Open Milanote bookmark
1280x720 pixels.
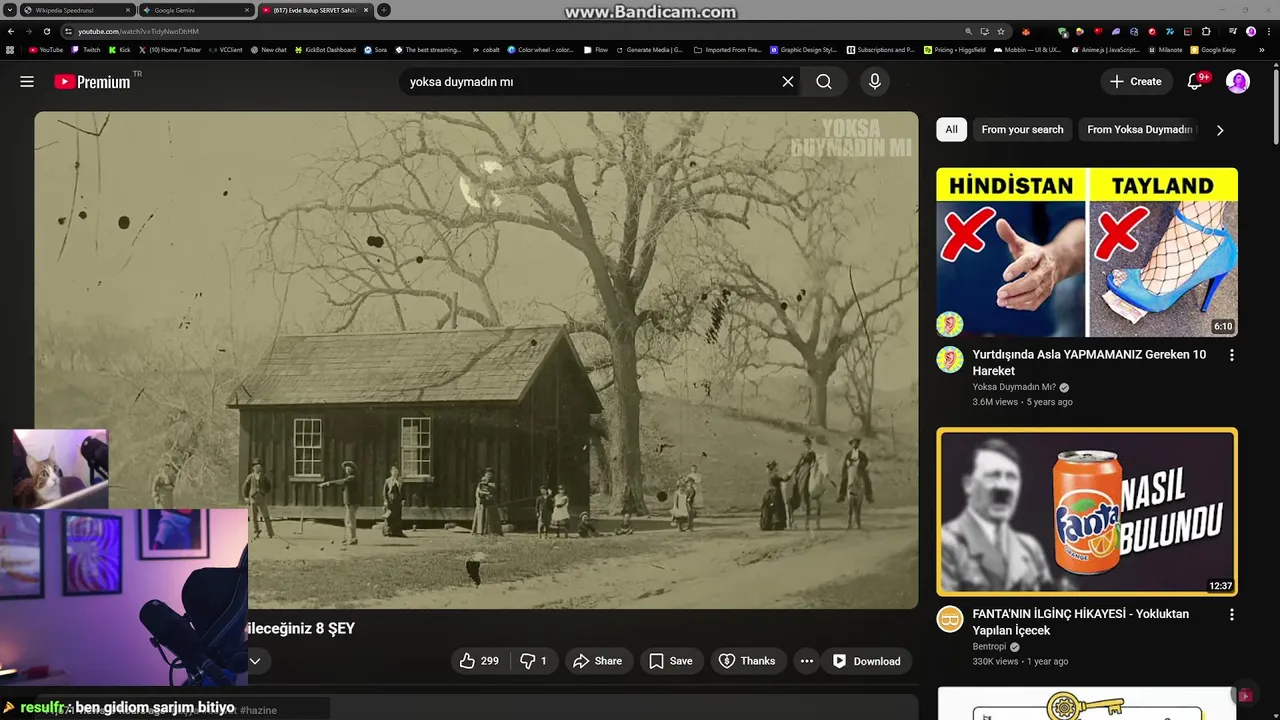[1164, 49]
